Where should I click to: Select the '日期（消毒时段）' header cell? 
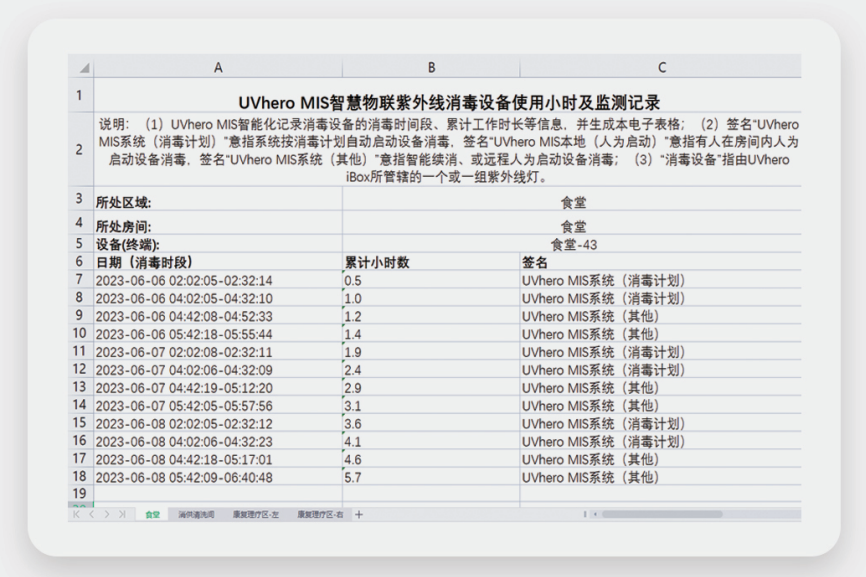(218, 262)
